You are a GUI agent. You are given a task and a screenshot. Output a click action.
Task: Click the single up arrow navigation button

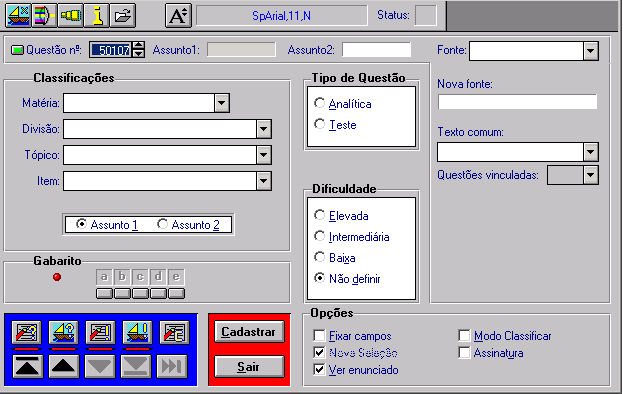coord(64,366)
